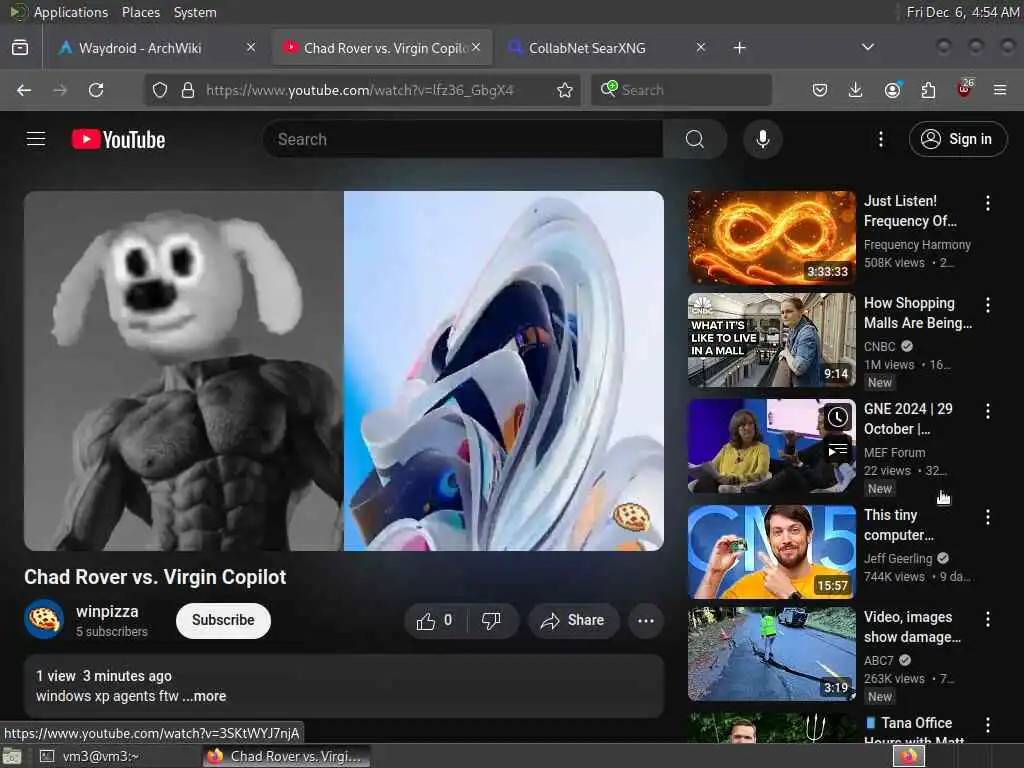Go back with browser back arrow
This screenshot has height=768, width=1024.
tap(24, 90)
